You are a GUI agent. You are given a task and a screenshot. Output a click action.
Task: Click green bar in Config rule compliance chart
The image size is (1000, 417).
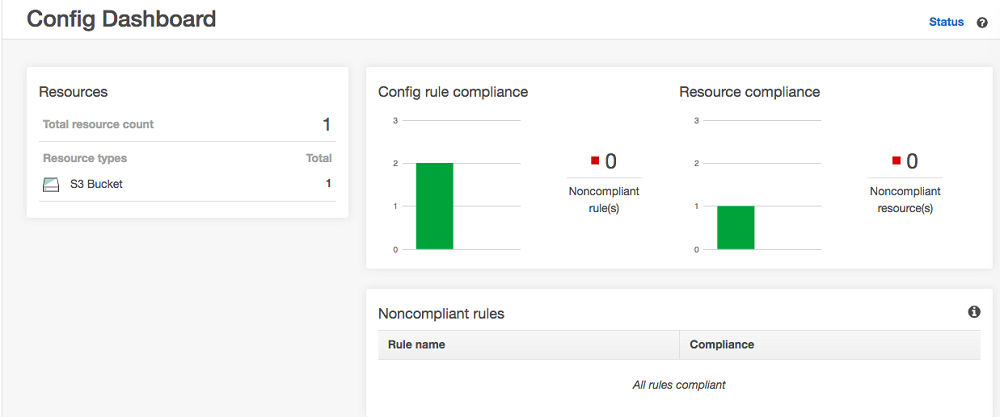tap(435, 205)
